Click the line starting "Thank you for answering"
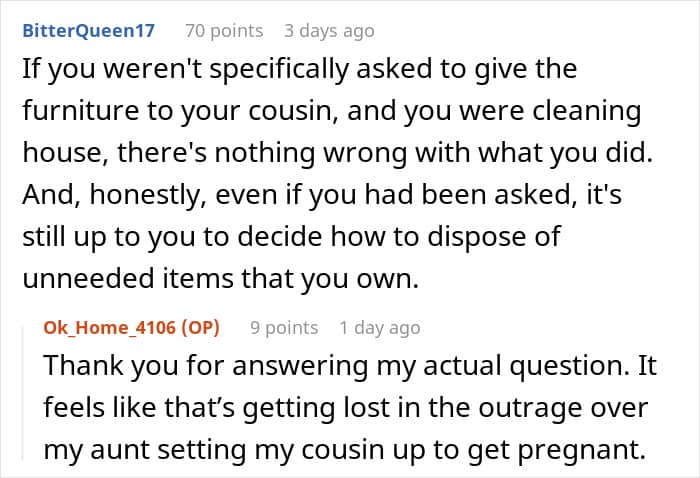 tap(348, 364)
